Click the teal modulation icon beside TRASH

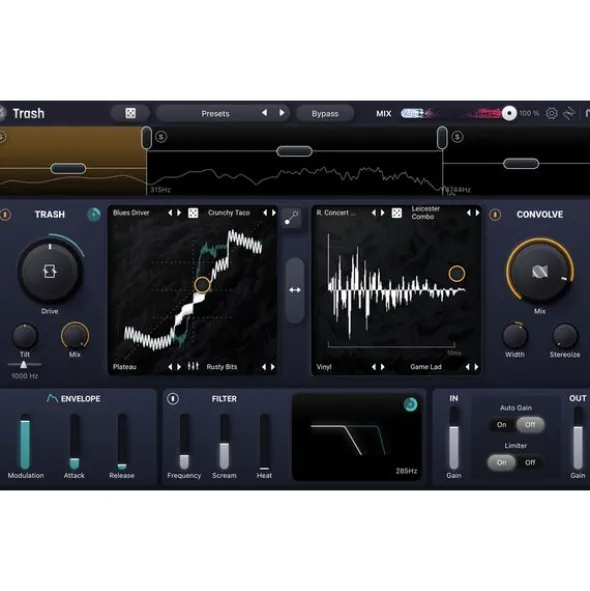[94, 214]
